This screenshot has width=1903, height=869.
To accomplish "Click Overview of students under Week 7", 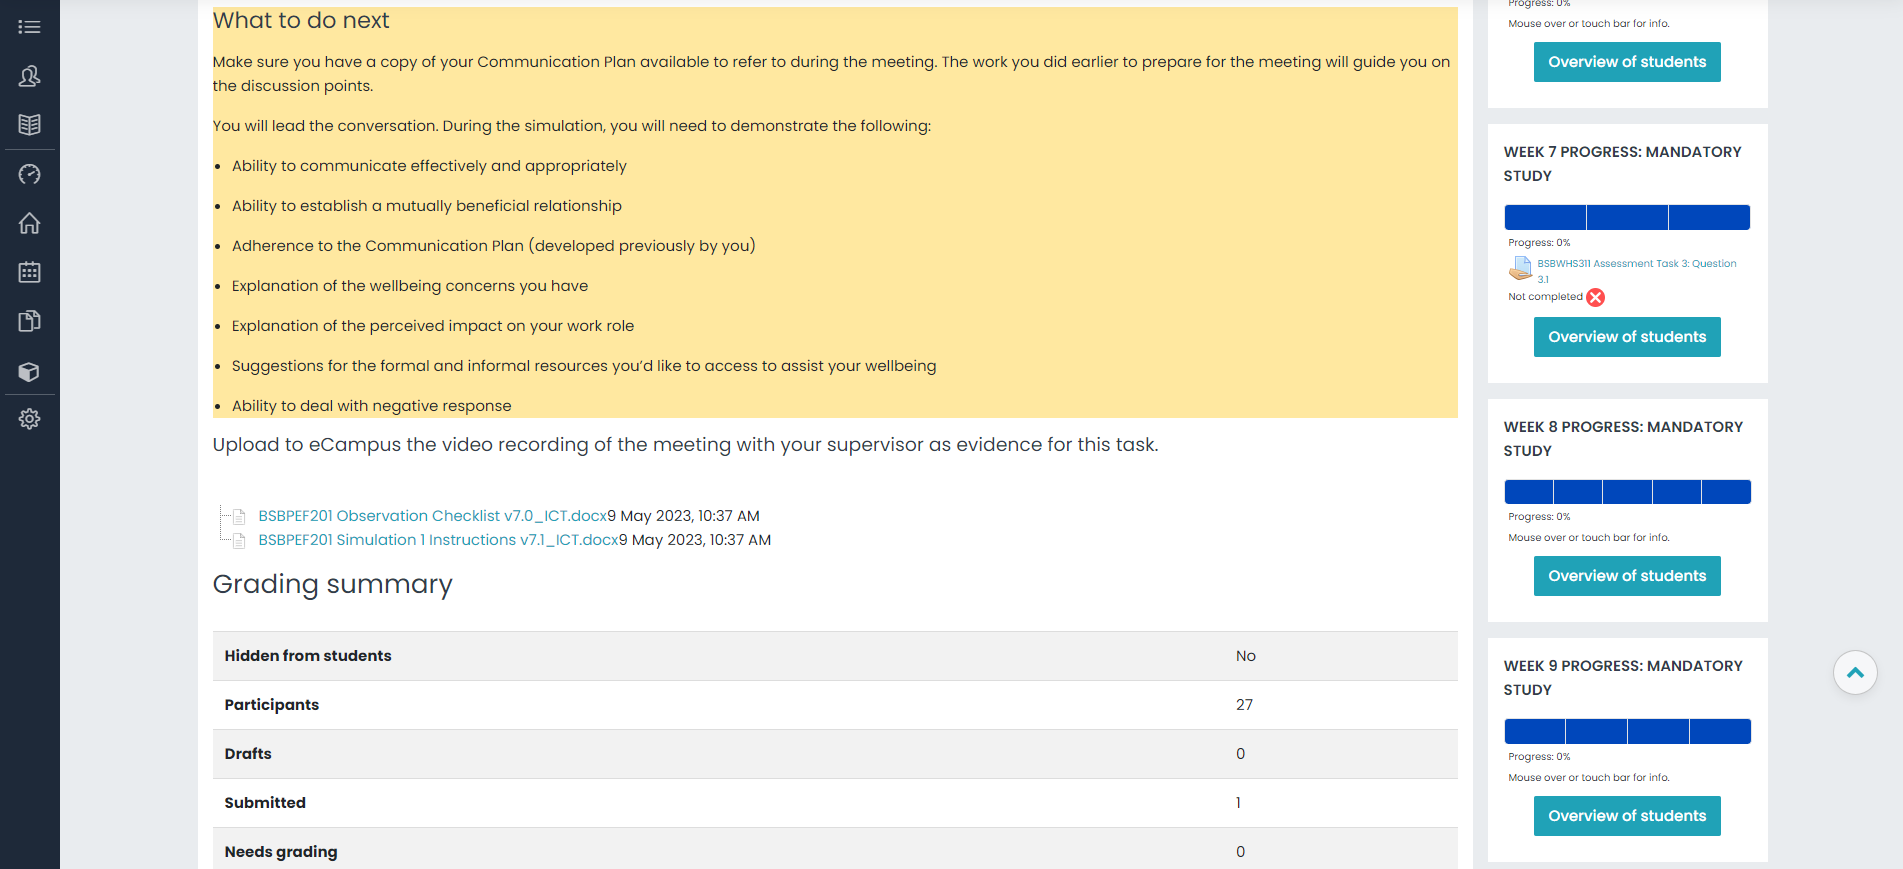I will coord(1627,337).
